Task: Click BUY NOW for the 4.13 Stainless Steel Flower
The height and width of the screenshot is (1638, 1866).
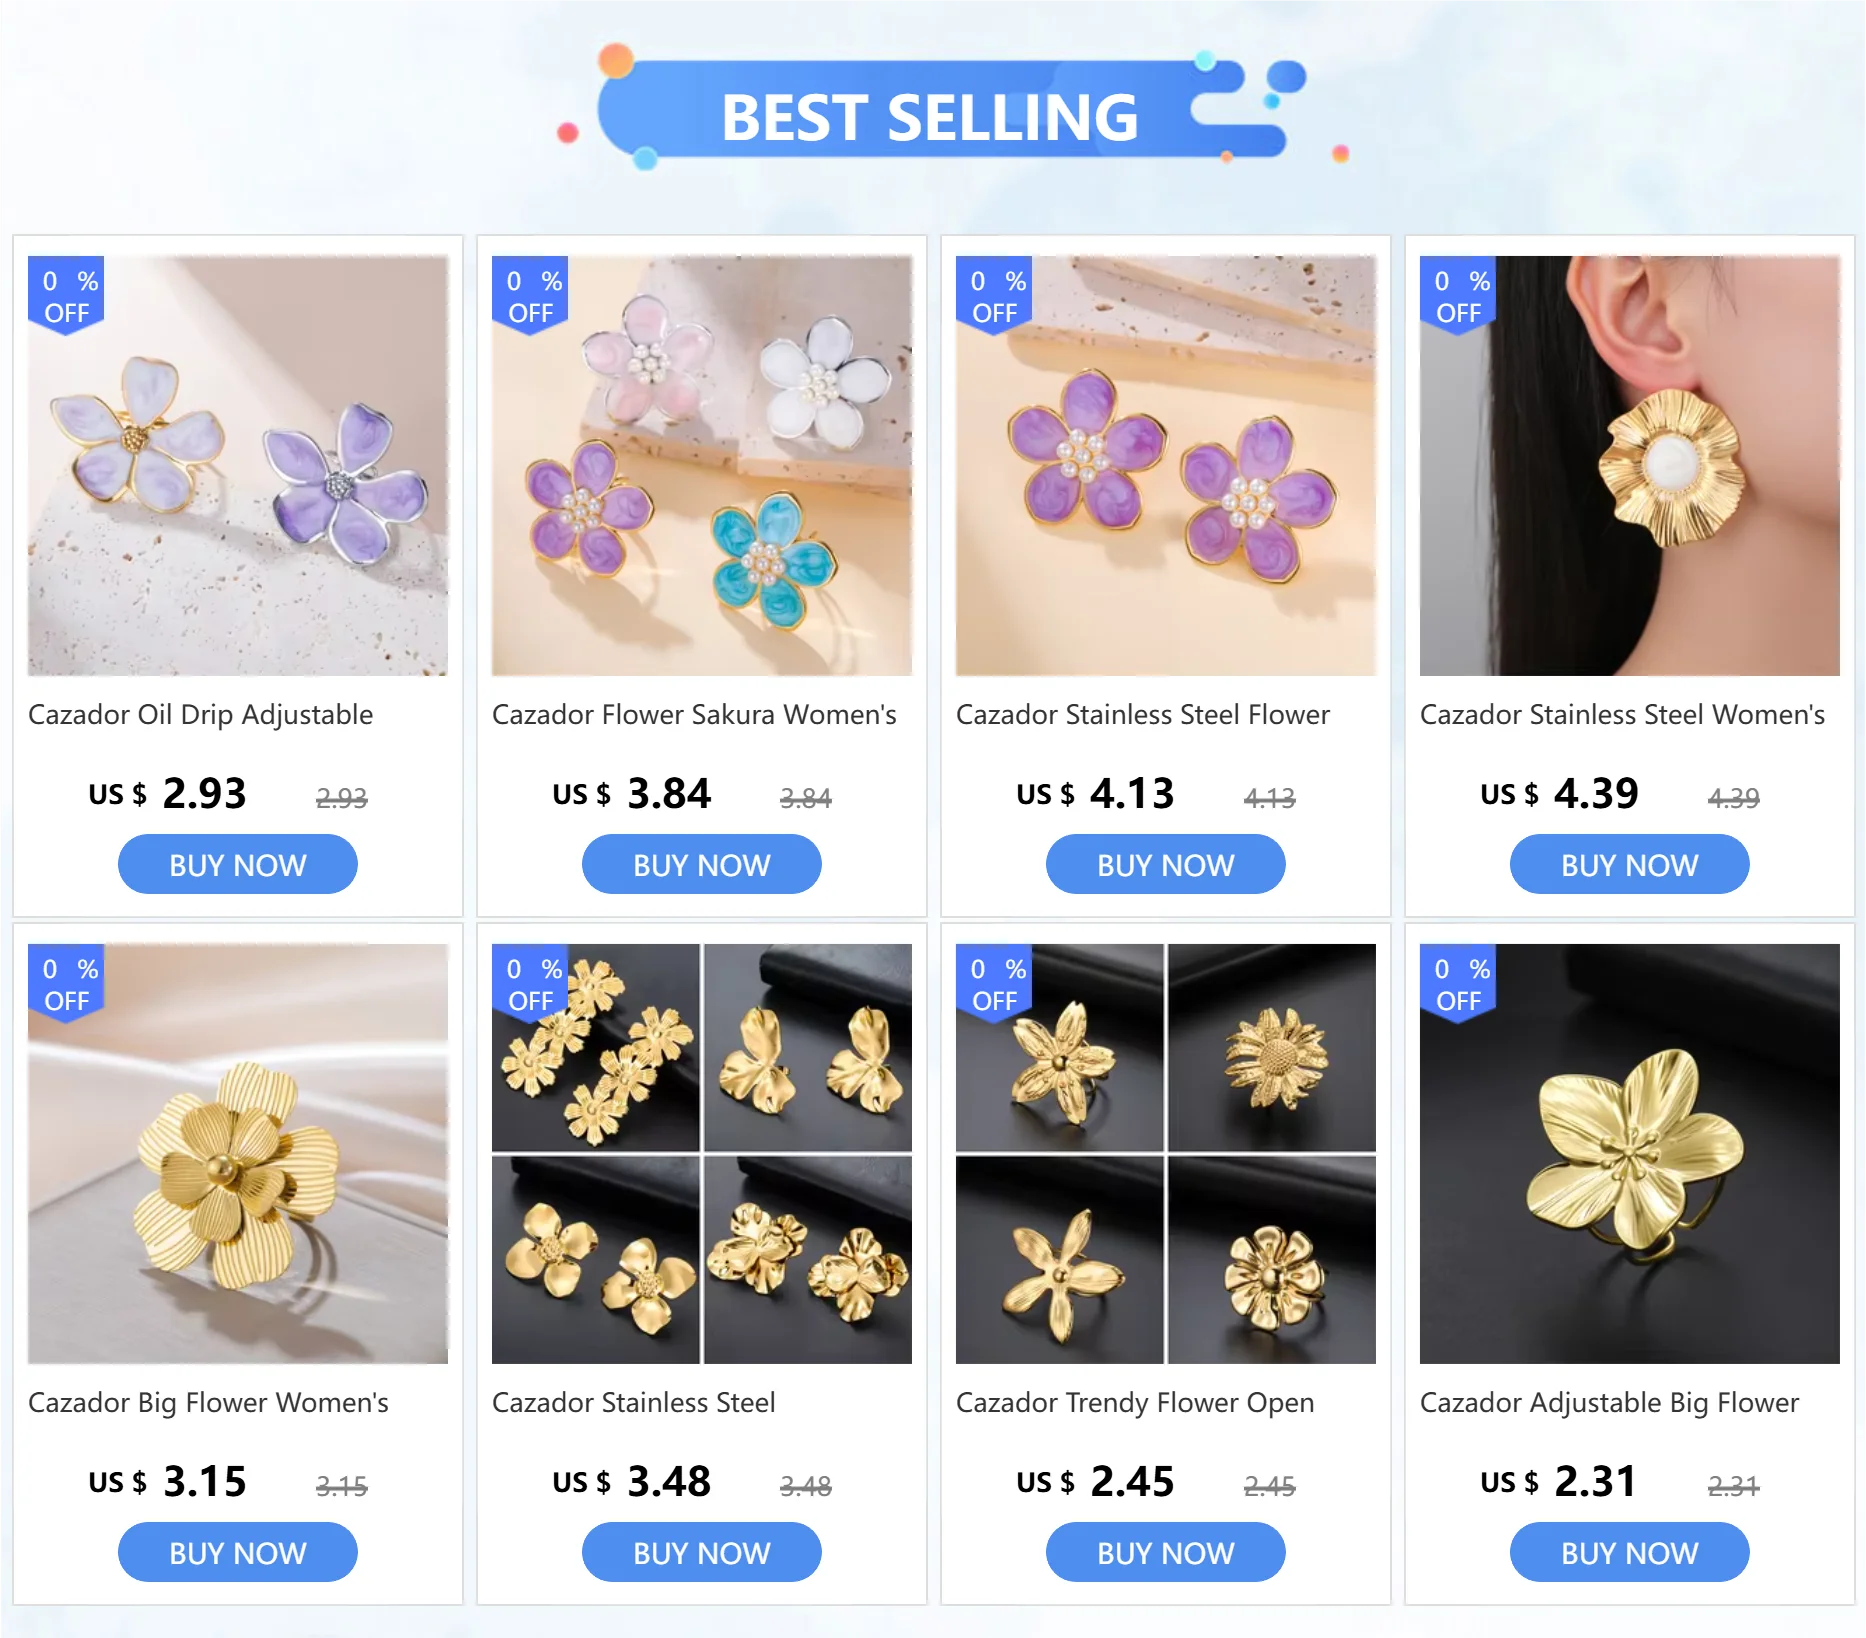Action: tap(1166, 865)
